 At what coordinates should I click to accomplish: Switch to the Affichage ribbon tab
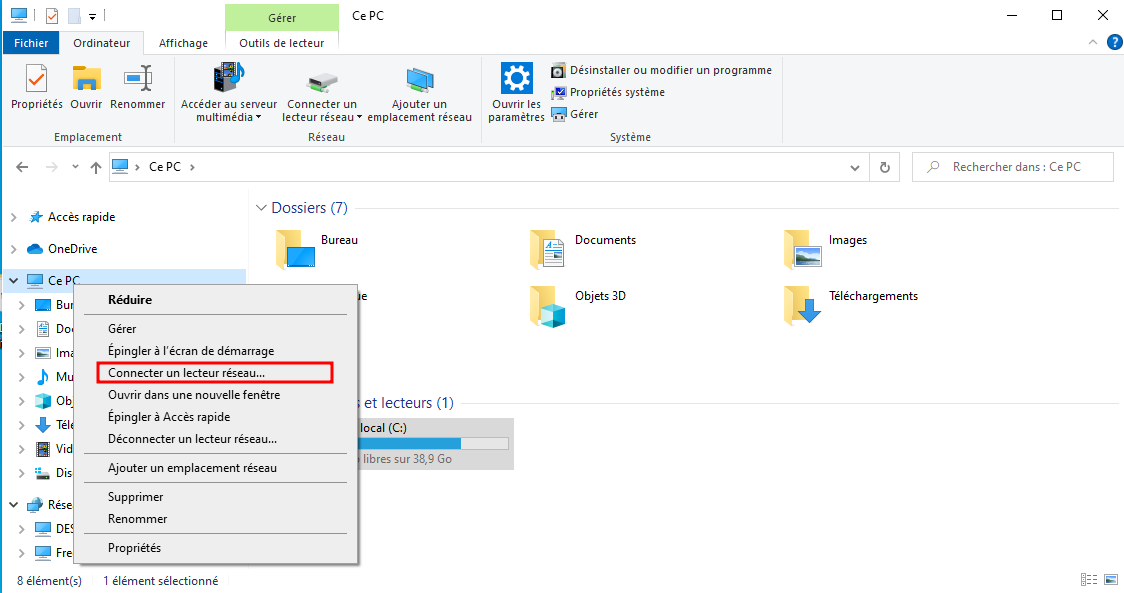point(183,43)
